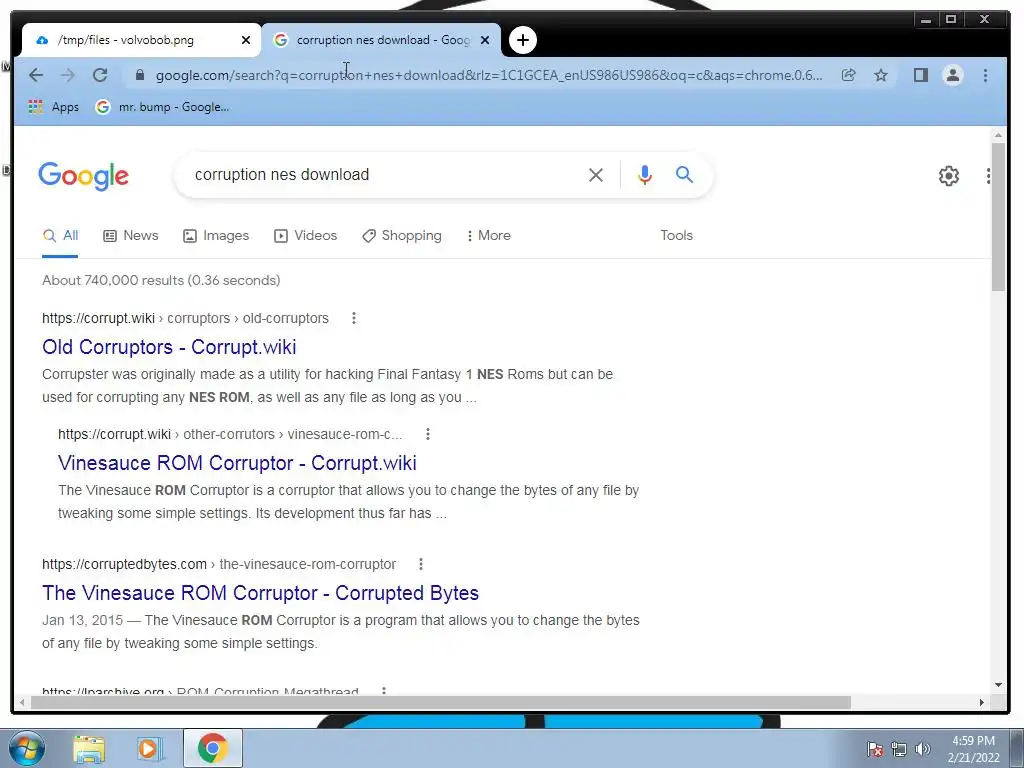
Task: Open the mr. bump Google bookmark
Action: point(163,106)
